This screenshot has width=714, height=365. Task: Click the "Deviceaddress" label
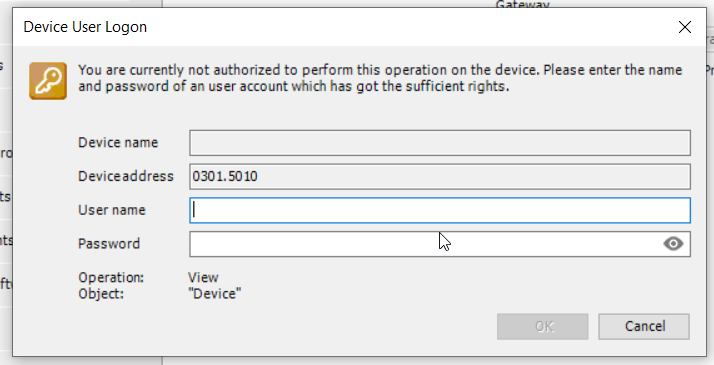coord(126,176)
